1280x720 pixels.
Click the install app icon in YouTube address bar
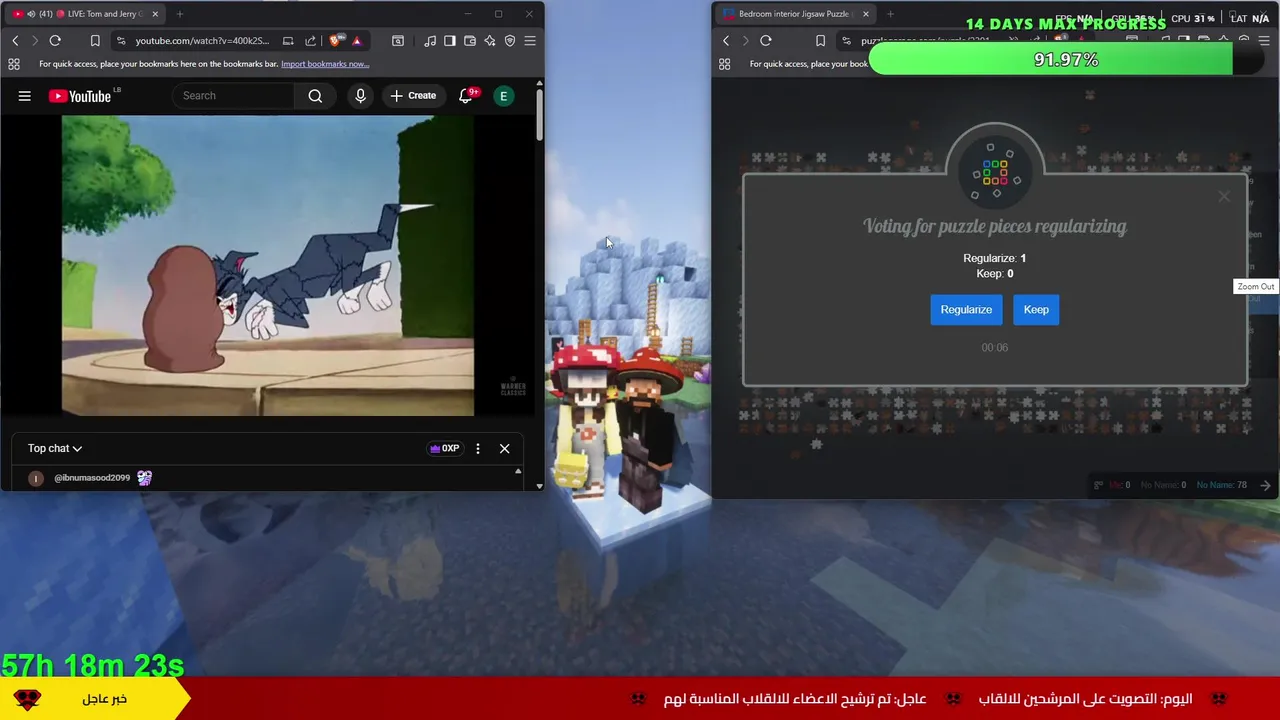pyautogui.click(x=288, y=40)
